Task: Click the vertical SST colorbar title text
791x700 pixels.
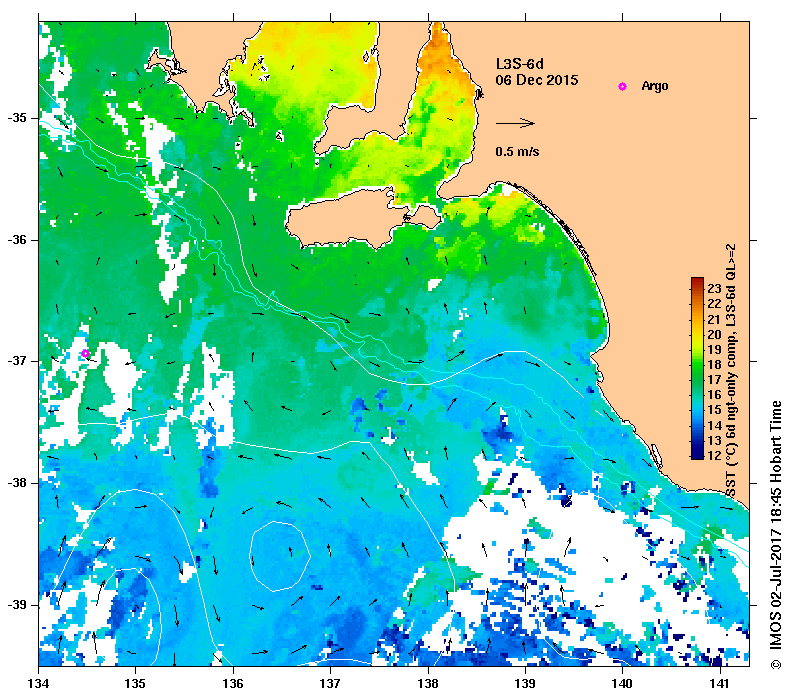Action: coord(731,370)
